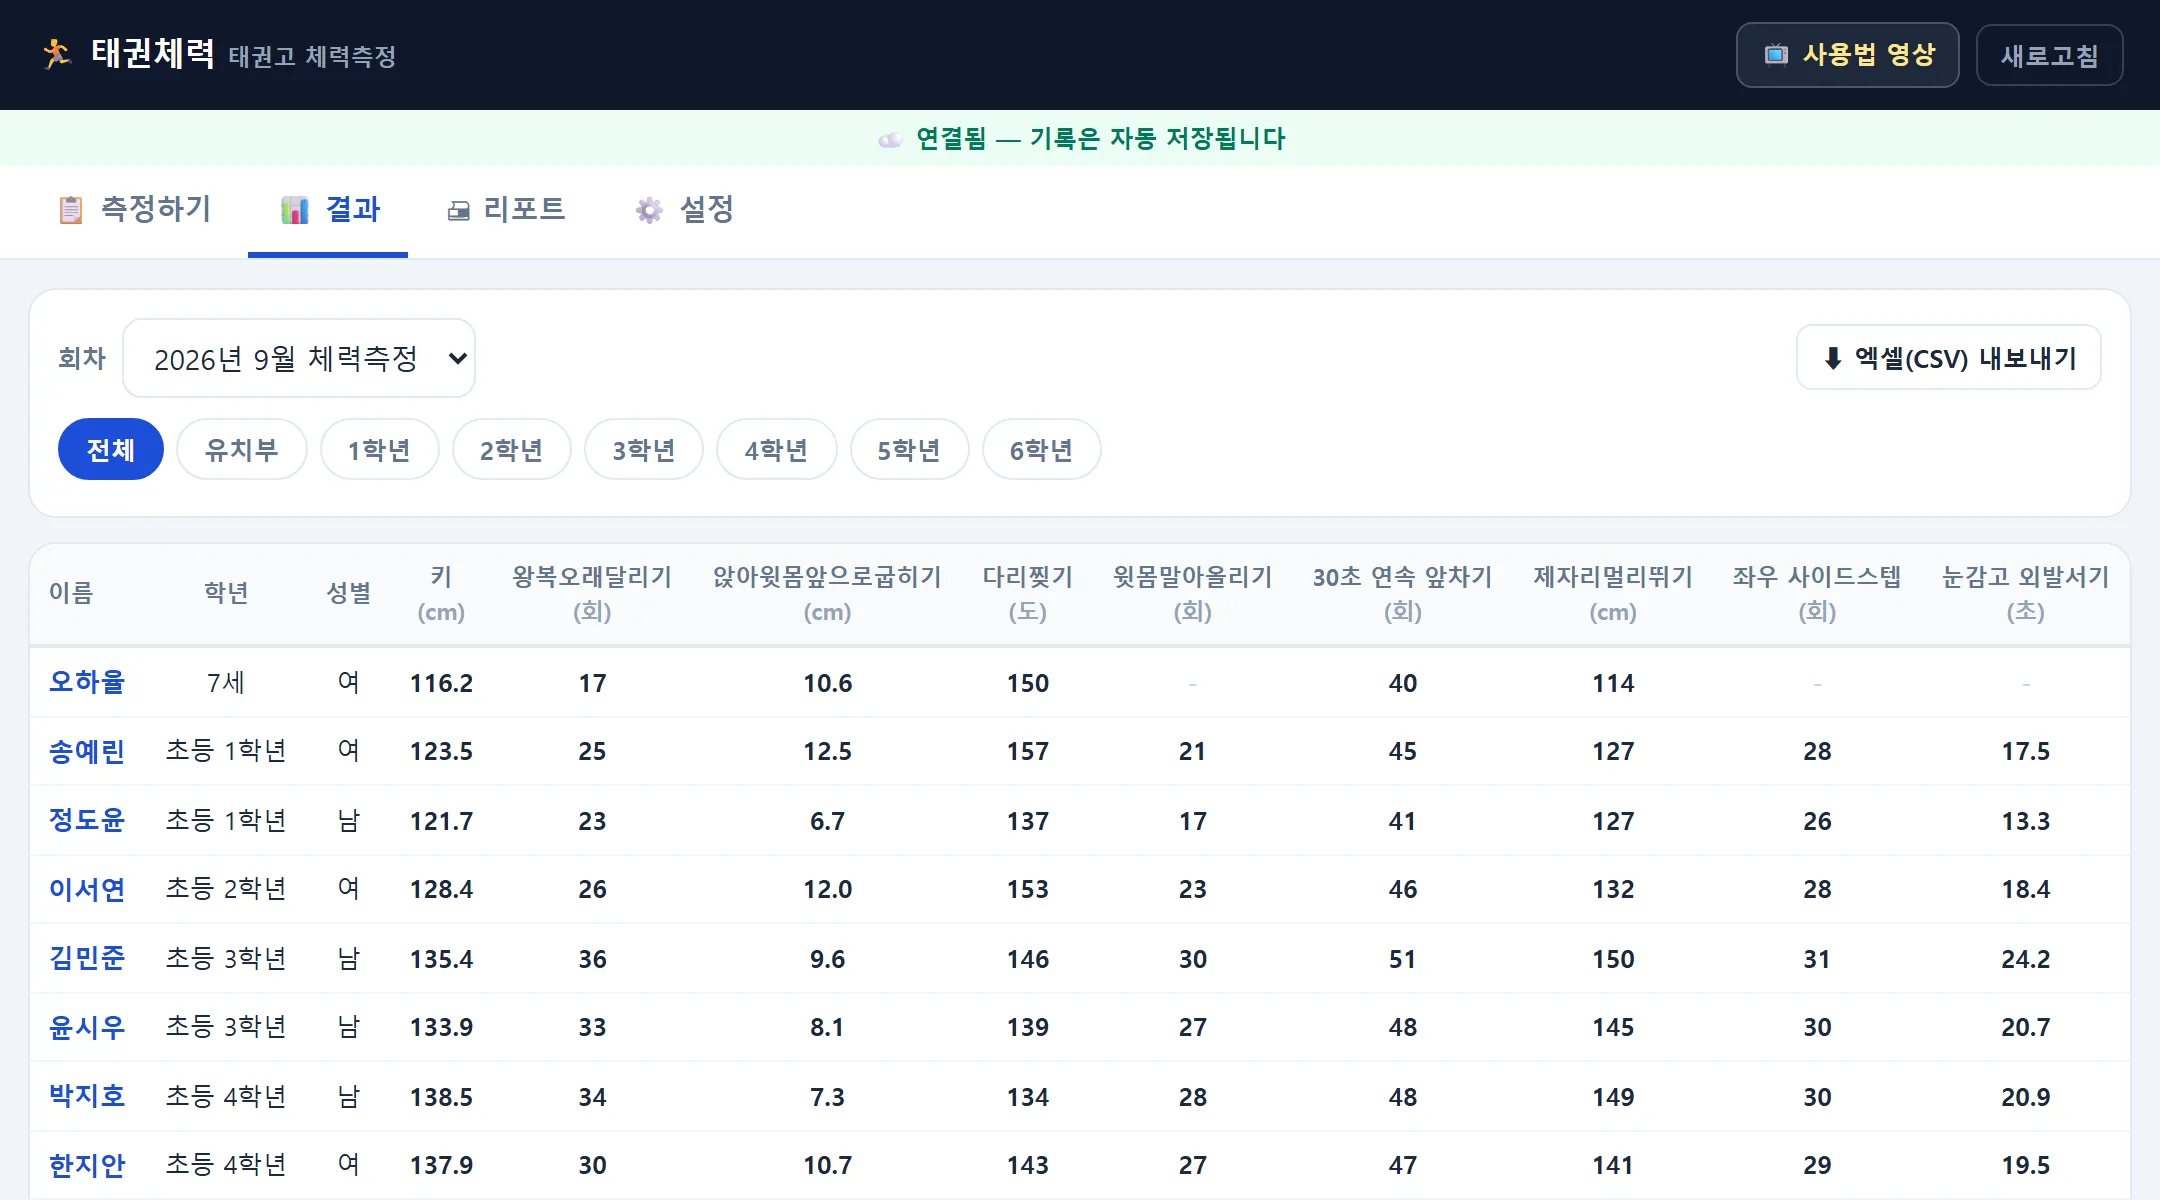Click the 사용법 영상 button
Screen dimensions: 2160x1200
tap(1848, 55)
